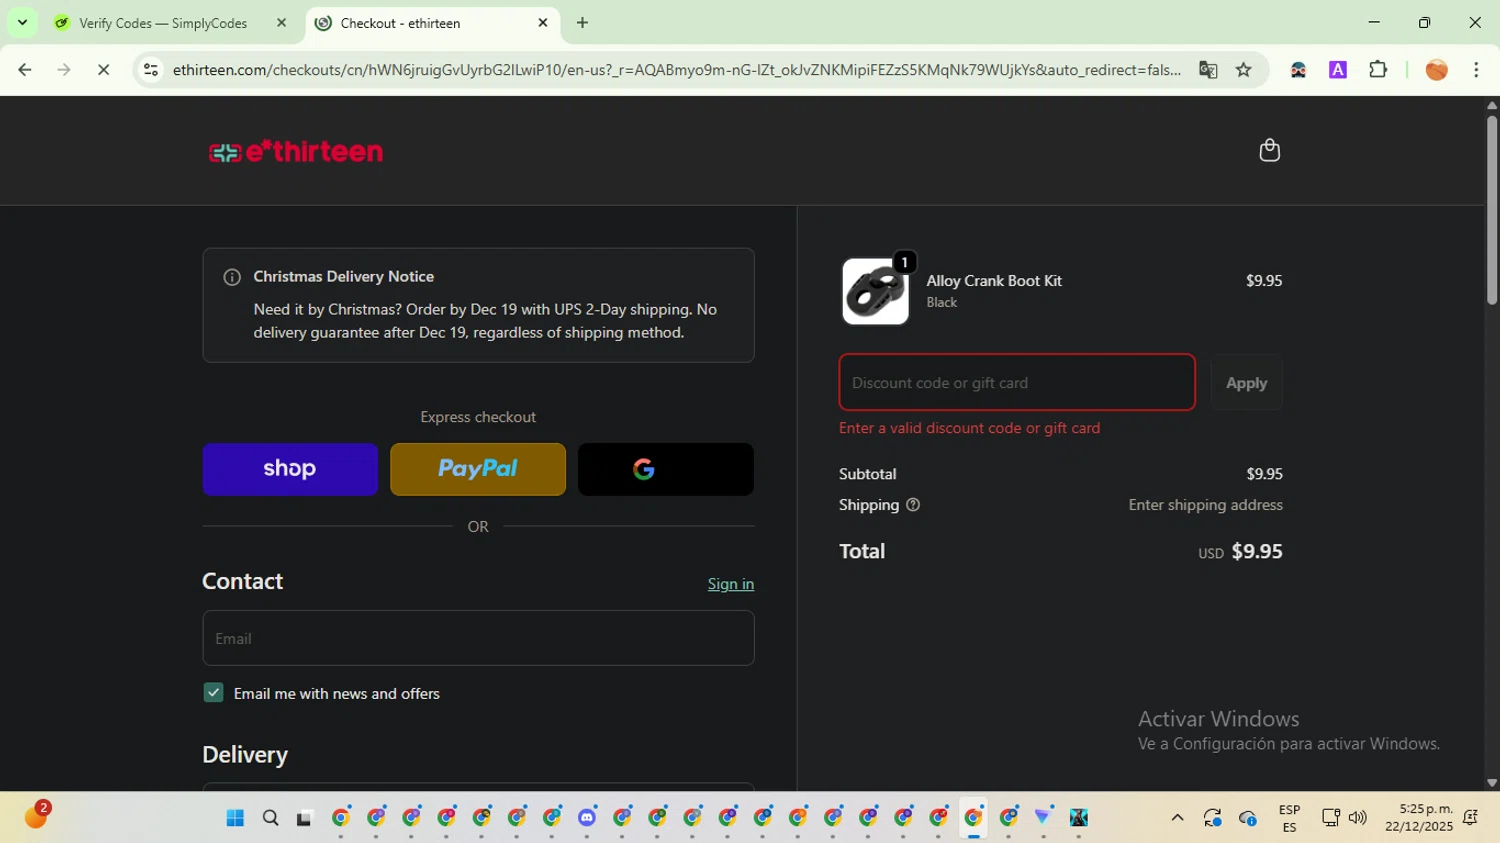
Task: Show hidden system tray icons
Action: pos(1177,818)
